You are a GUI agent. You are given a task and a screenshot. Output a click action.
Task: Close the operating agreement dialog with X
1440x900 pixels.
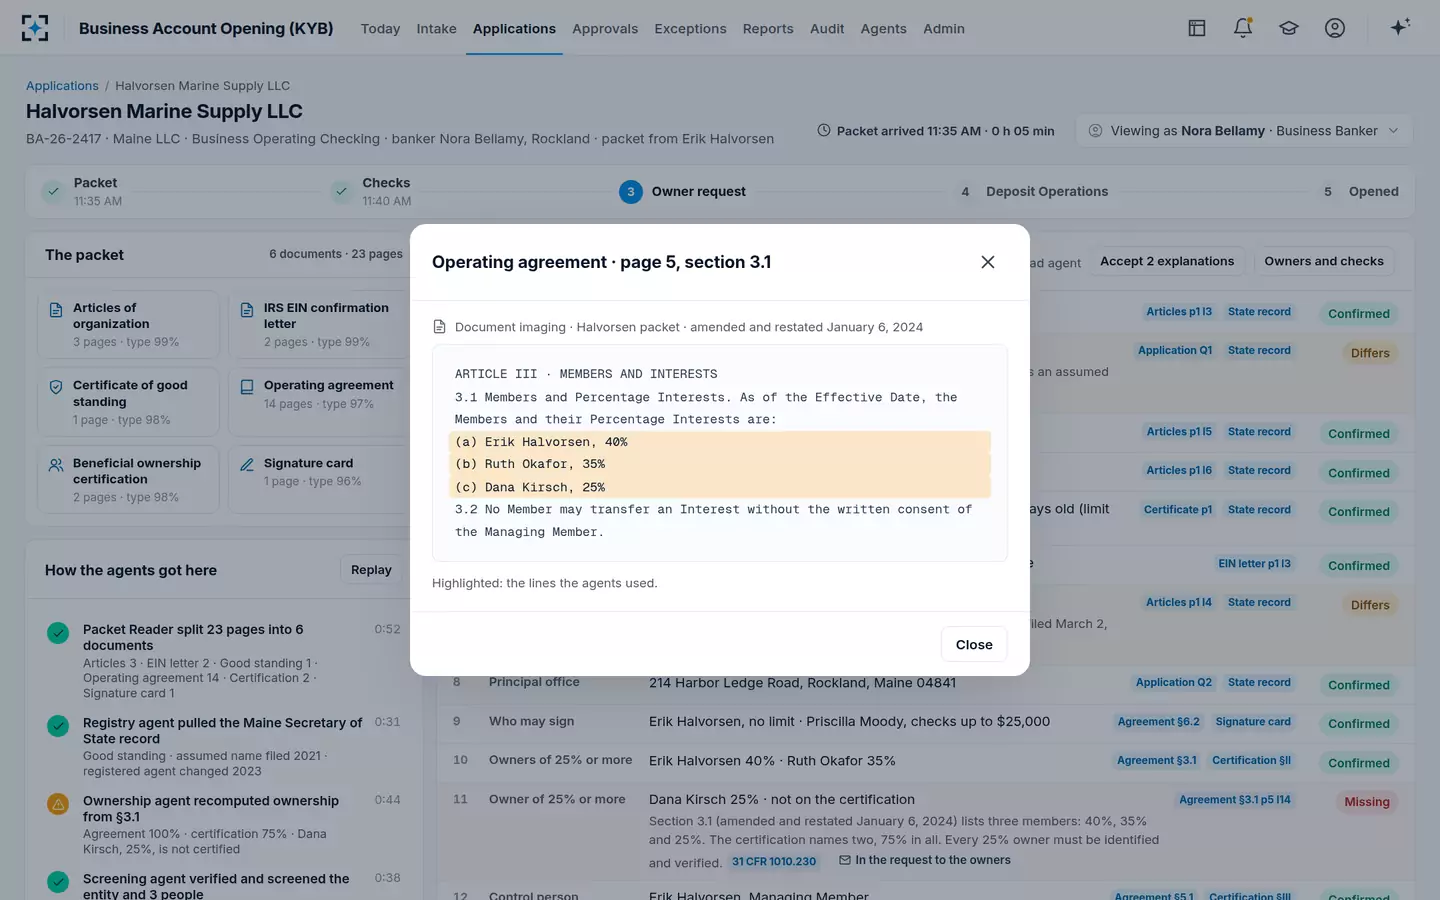[x=988, y=262]
